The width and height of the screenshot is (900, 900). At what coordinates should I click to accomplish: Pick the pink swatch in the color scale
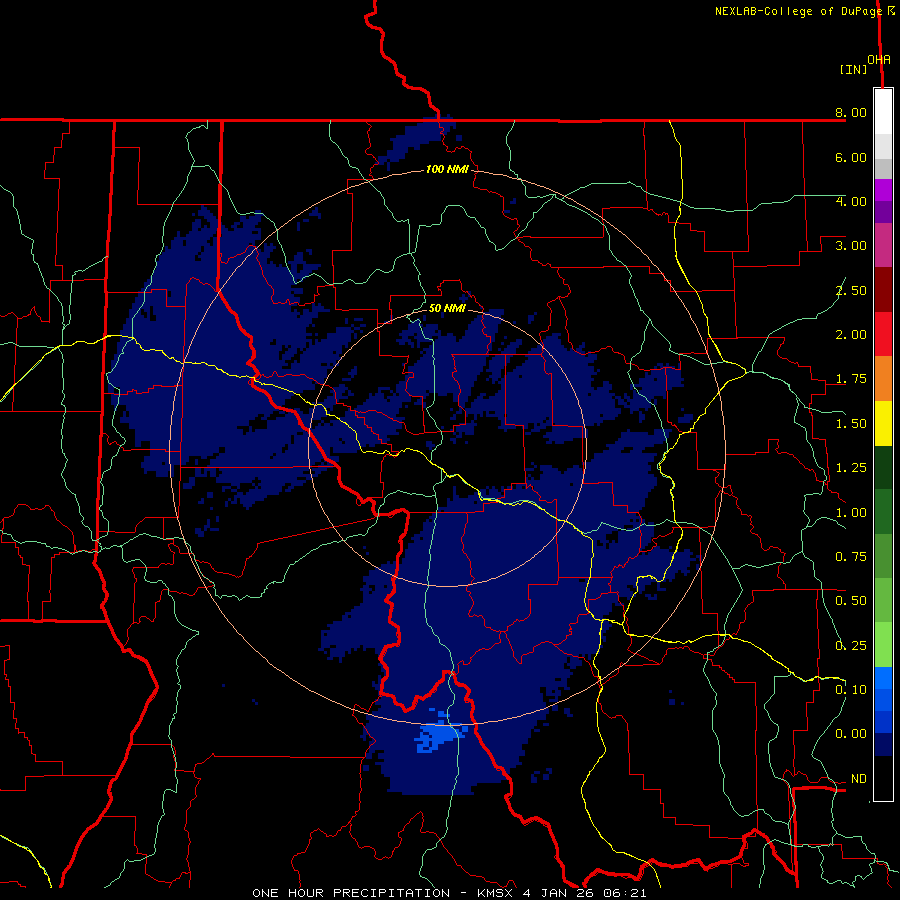click(883, 245)
